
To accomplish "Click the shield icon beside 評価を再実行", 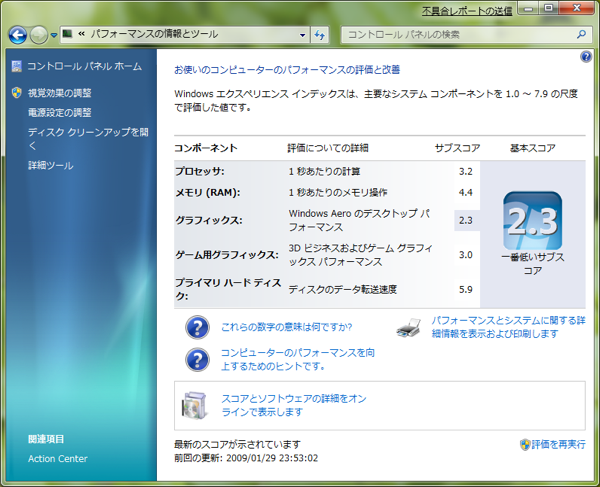I will [525, 445].
